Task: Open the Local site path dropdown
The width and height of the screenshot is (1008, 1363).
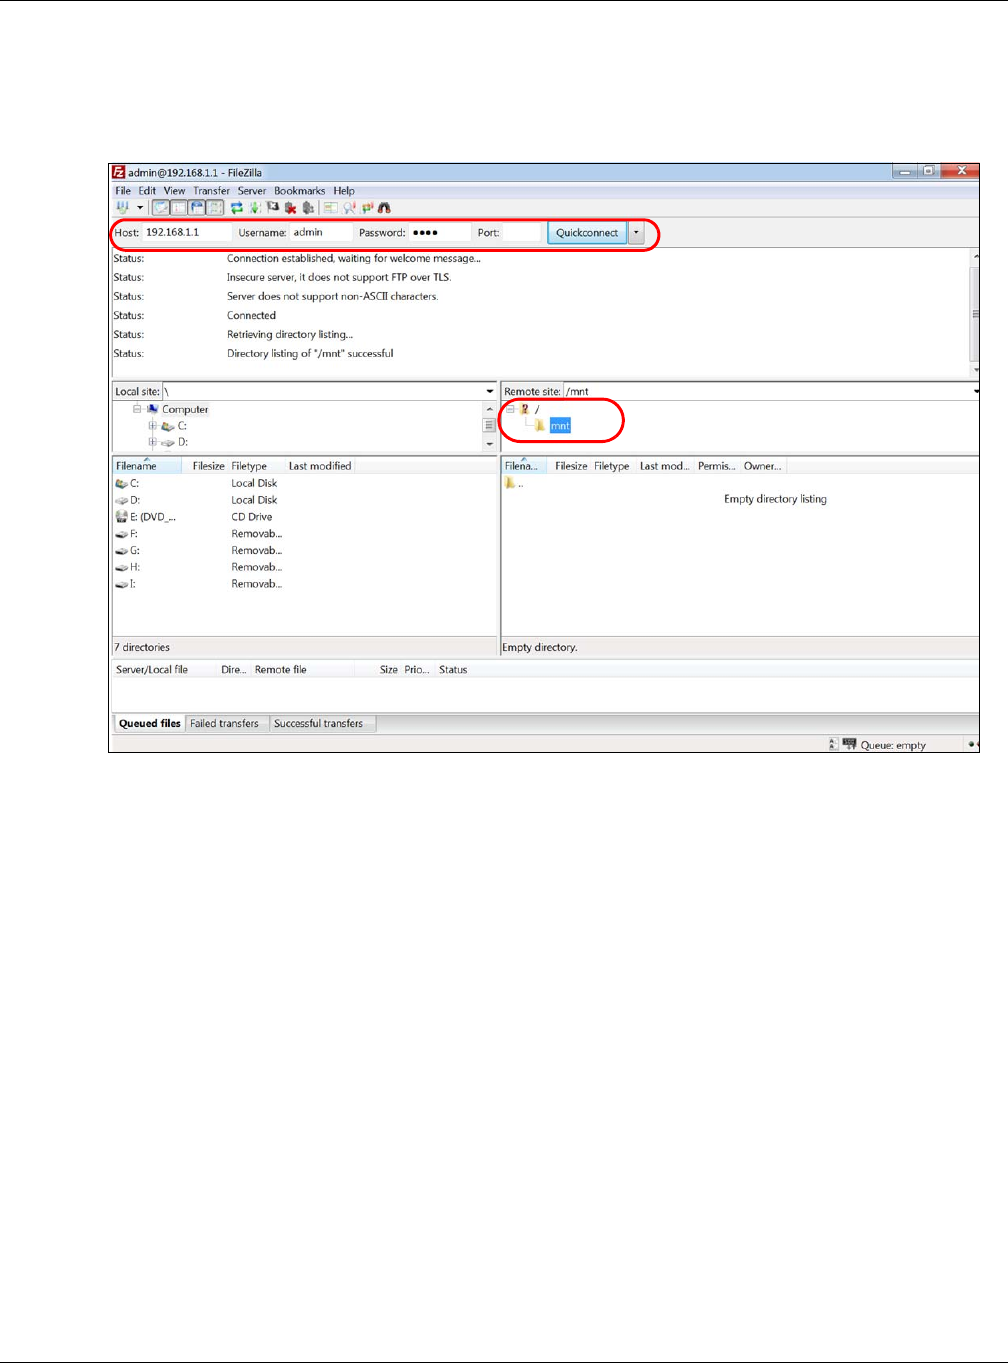Action: [490, 391]
